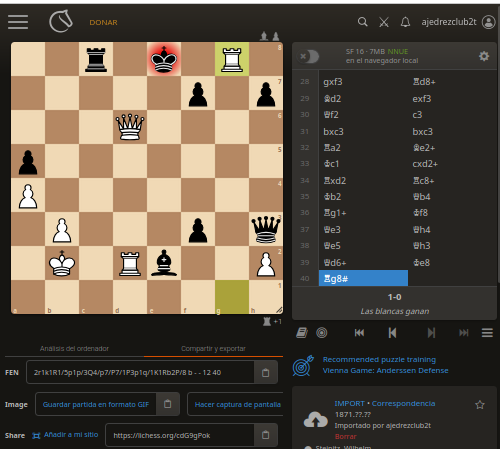This screenshot has height=449, width=500.
Task: Open the practice target icon
Action: (x=322, y=333)
